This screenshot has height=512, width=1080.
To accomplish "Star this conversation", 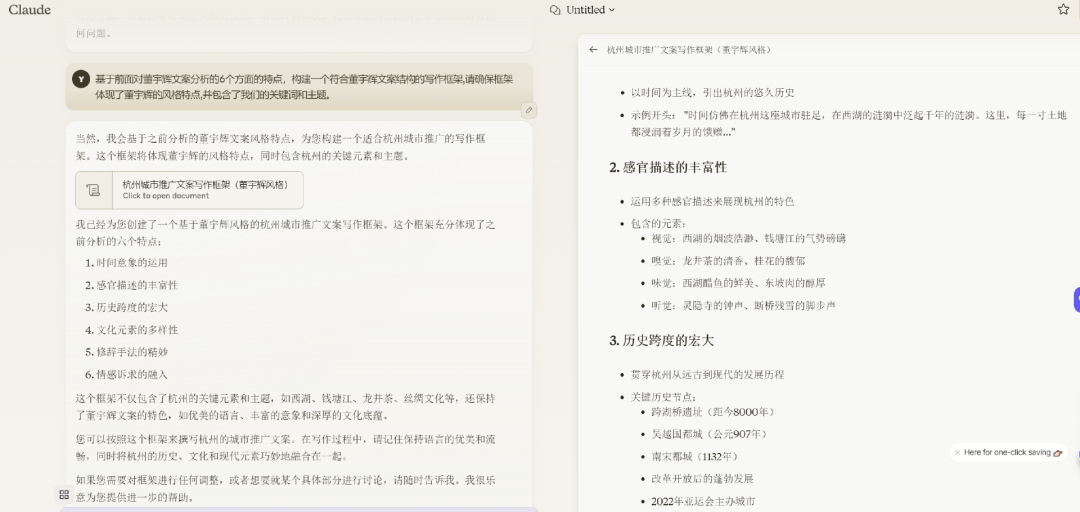I will (x=1063, y=10).
